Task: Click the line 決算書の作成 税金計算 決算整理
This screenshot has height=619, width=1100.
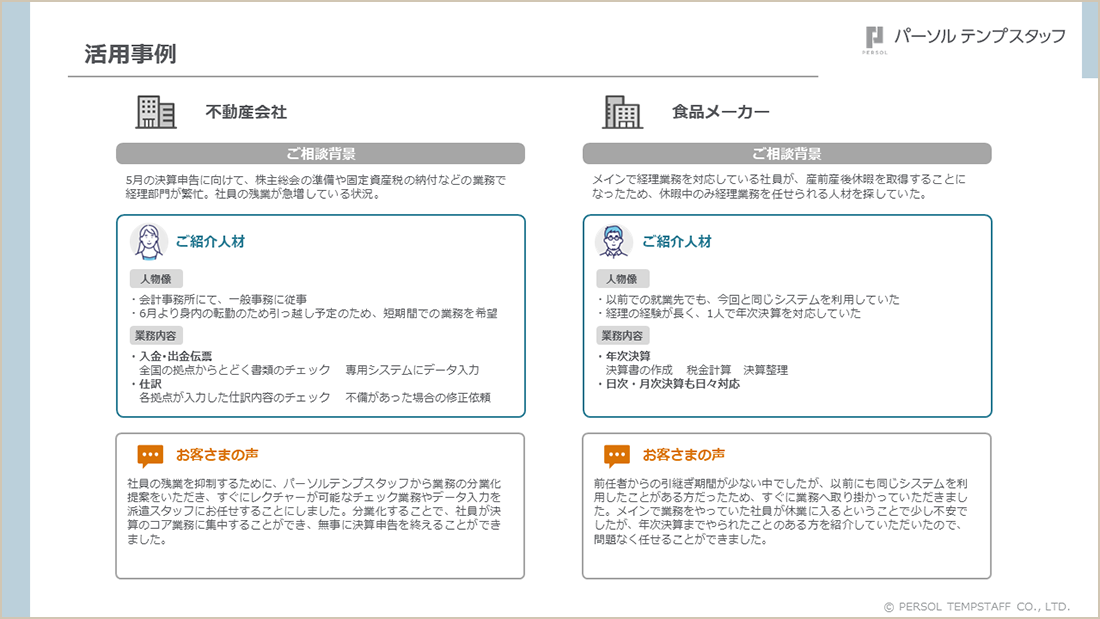Action: click(x=697, y=370)
